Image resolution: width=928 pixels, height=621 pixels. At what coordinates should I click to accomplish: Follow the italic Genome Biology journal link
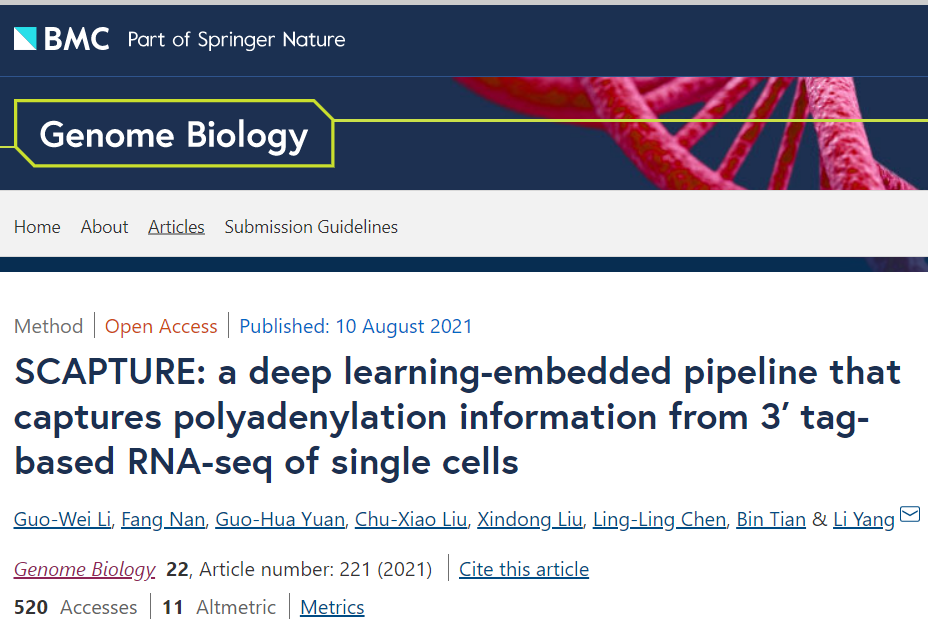coord(85,570)
